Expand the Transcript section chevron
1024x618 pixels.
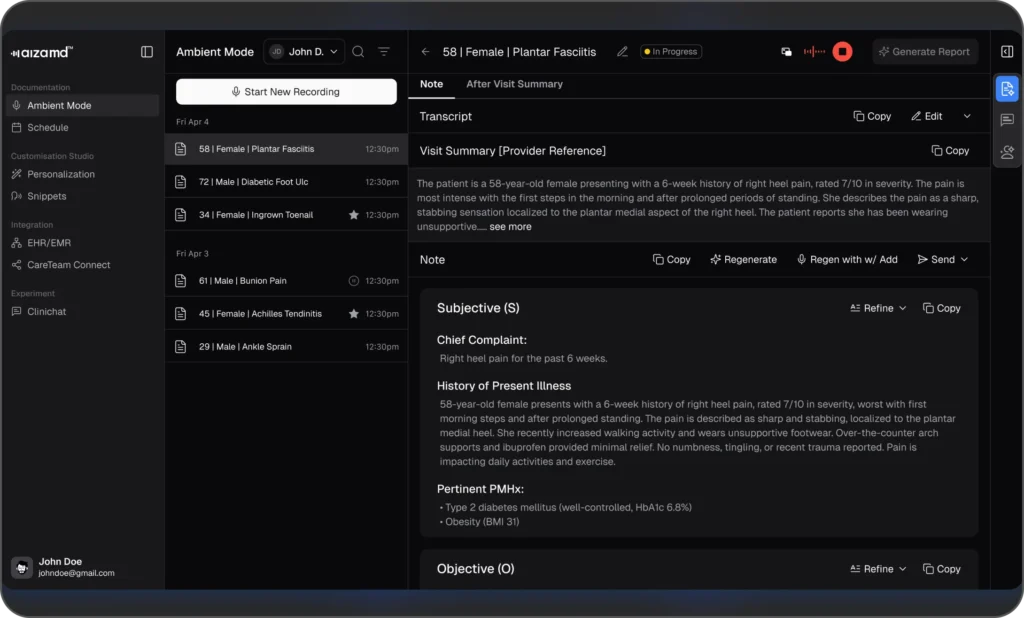click(x=967, y=117)
